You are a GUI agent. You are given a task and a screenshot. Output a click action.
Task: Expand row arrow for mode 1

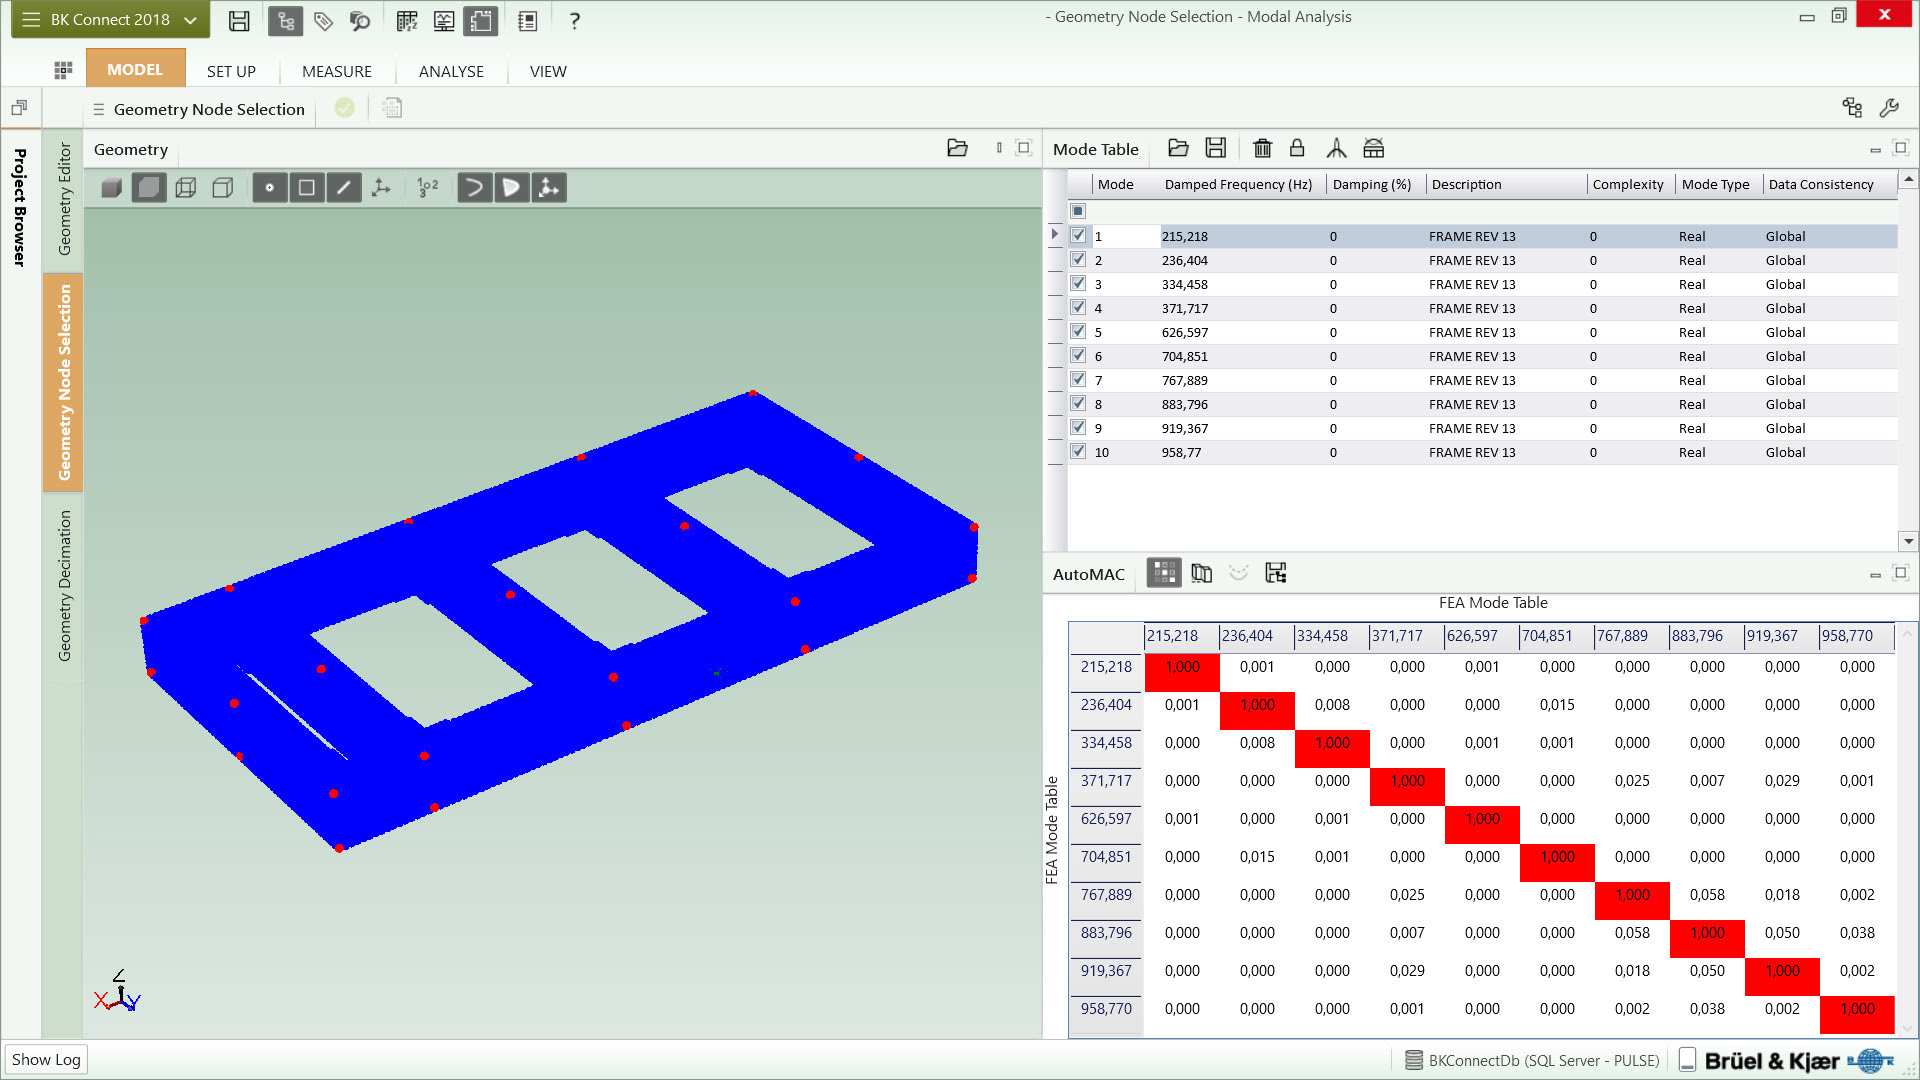click(x=1054, y=235)
